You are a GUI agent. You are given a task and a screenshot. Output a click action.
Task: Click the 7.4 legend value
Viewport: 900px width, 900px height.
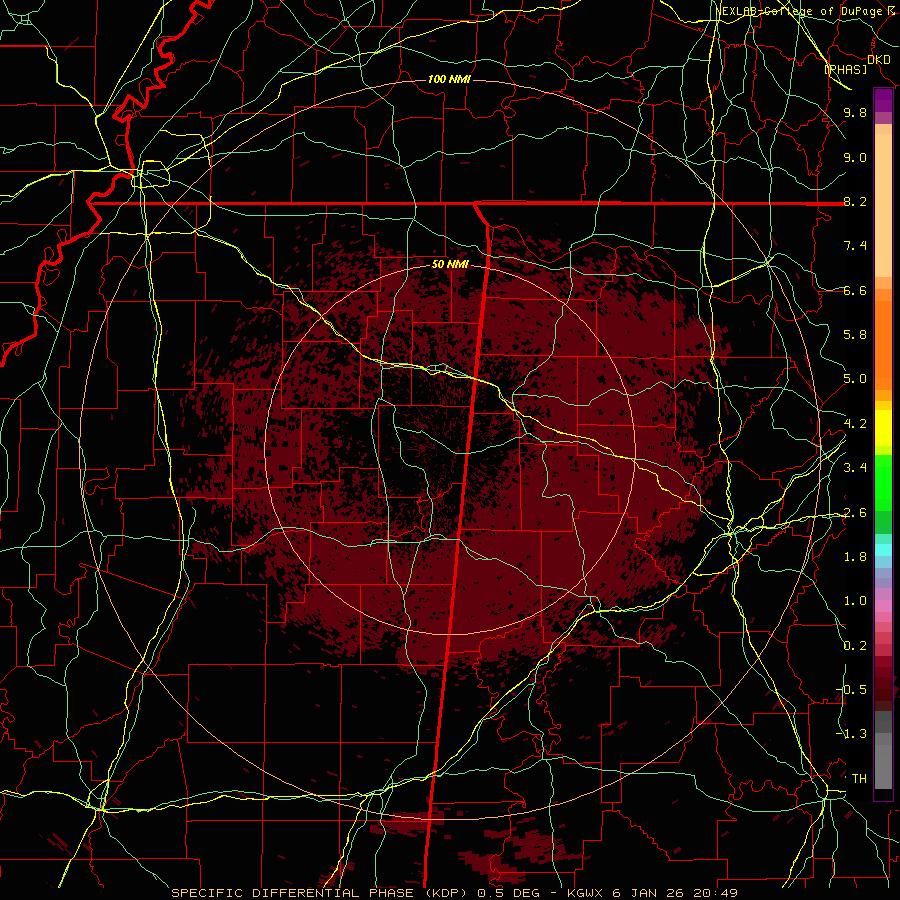[855, 246]
